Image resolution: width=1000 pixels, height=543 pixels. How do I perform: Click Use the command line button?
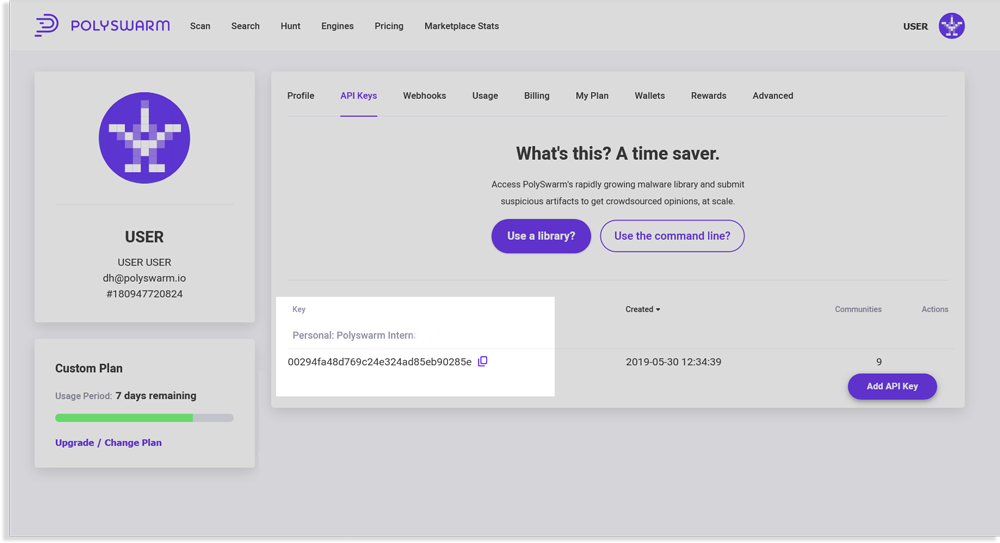pos(672,236)
